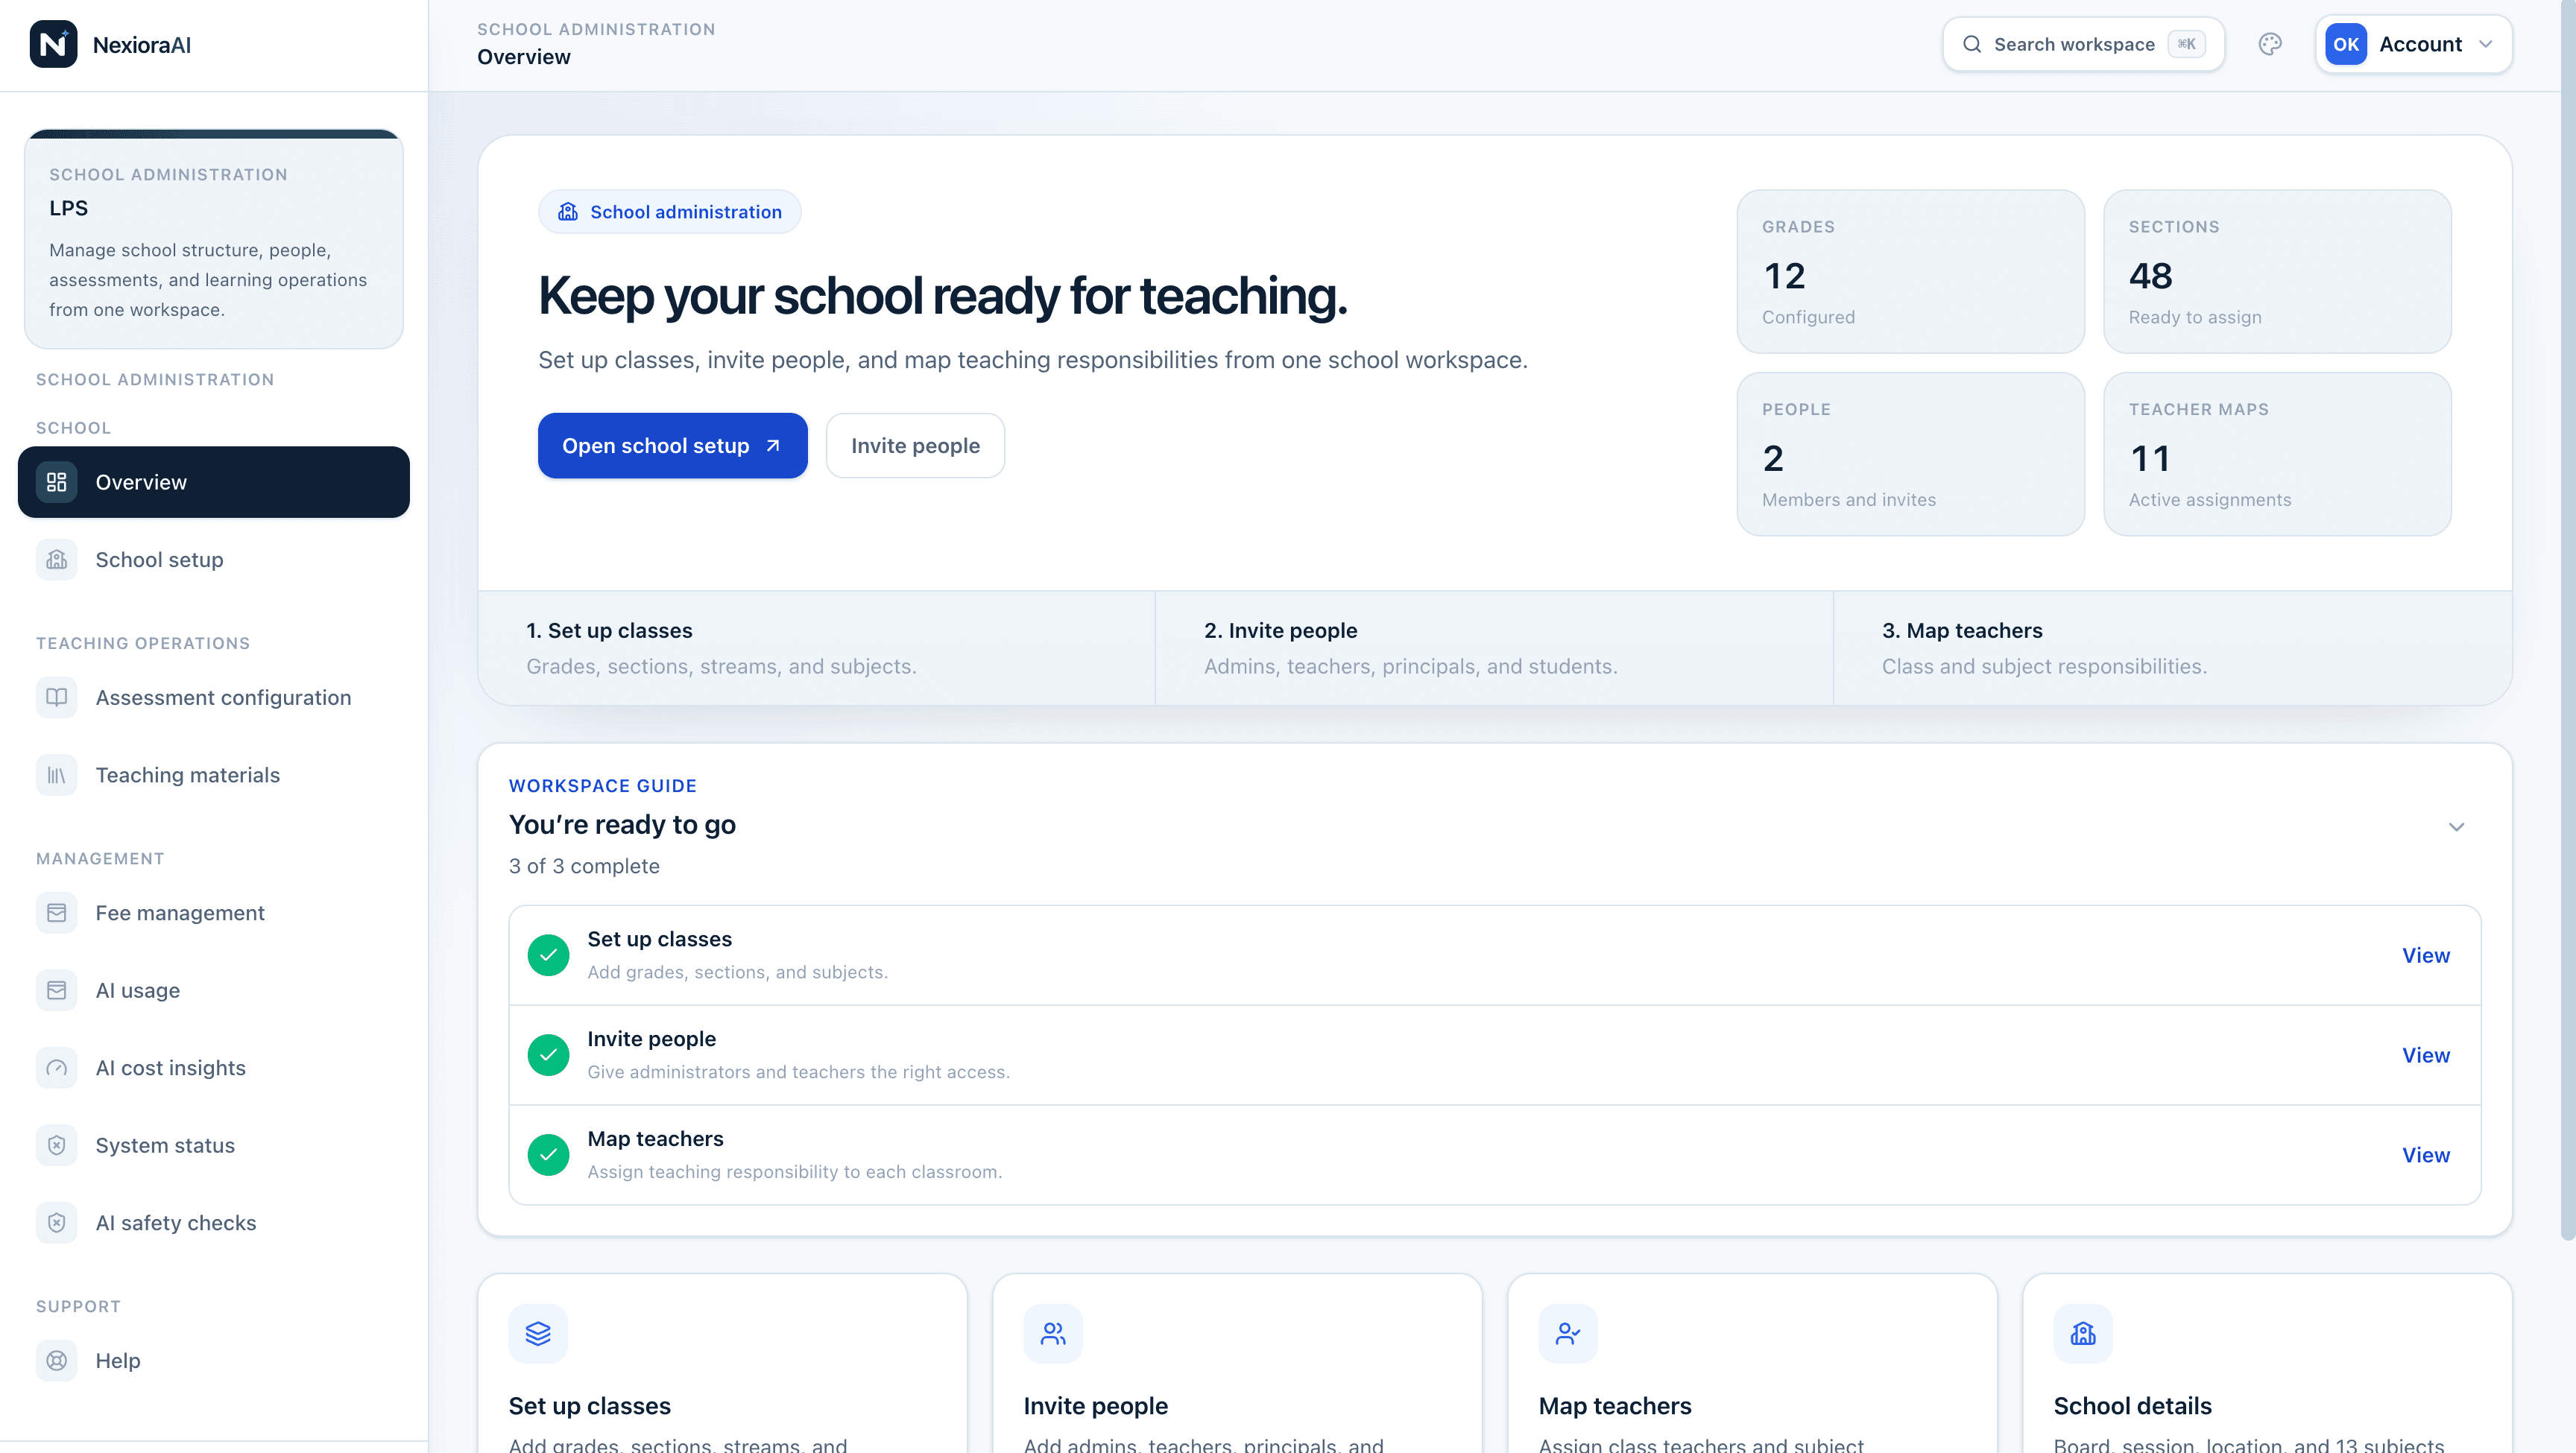
Task: Click the Grades 12 stat card
Action: 1911,272
